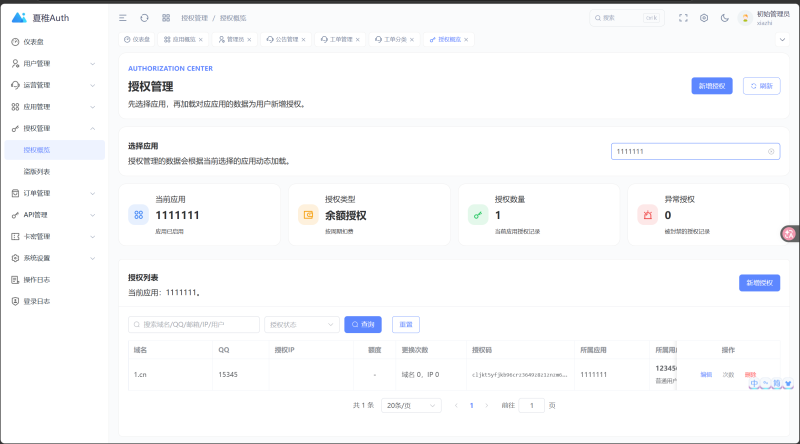The width and height of the screenshot is (800, 444).
Task: Expand the 用户管理 sidebar menu
Action: pyautogui.click(x=54, y=64)
